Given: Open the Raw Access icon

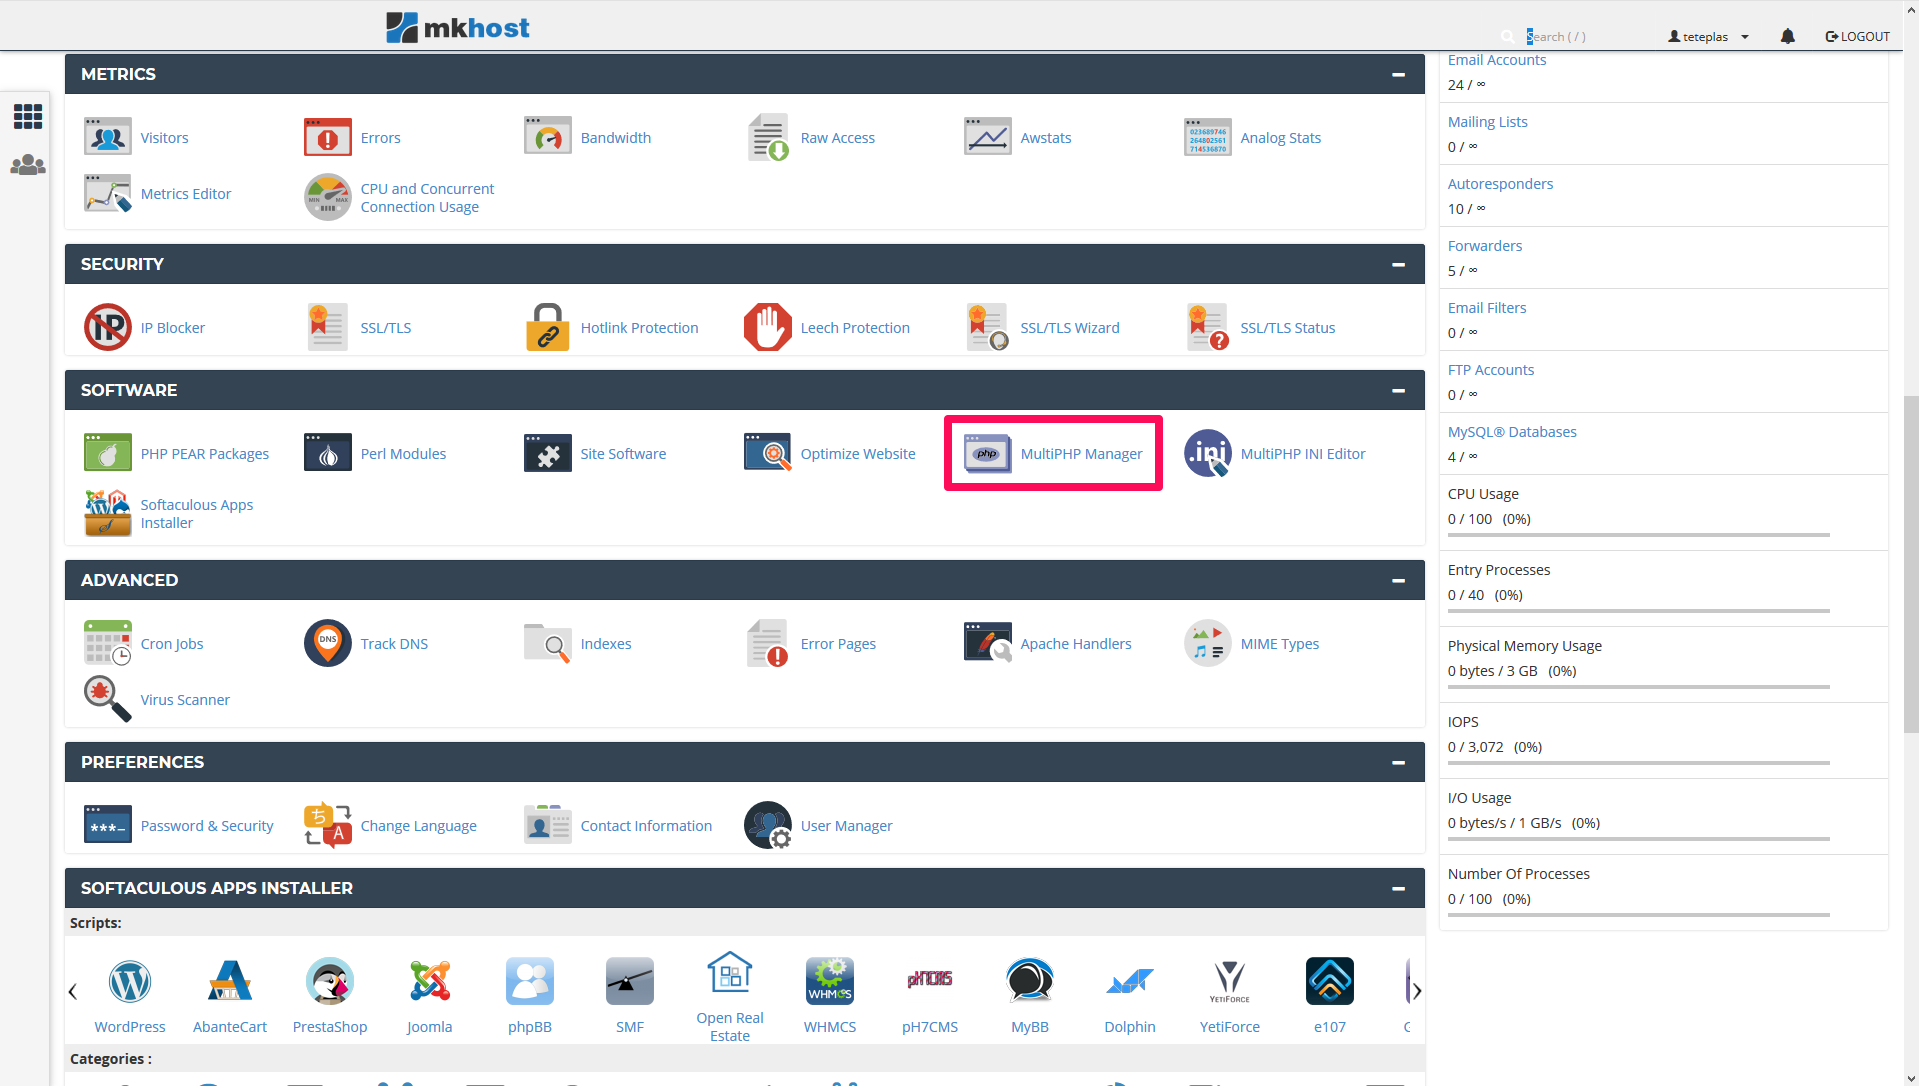Looking at the screenshot, I should click(768, 137).
